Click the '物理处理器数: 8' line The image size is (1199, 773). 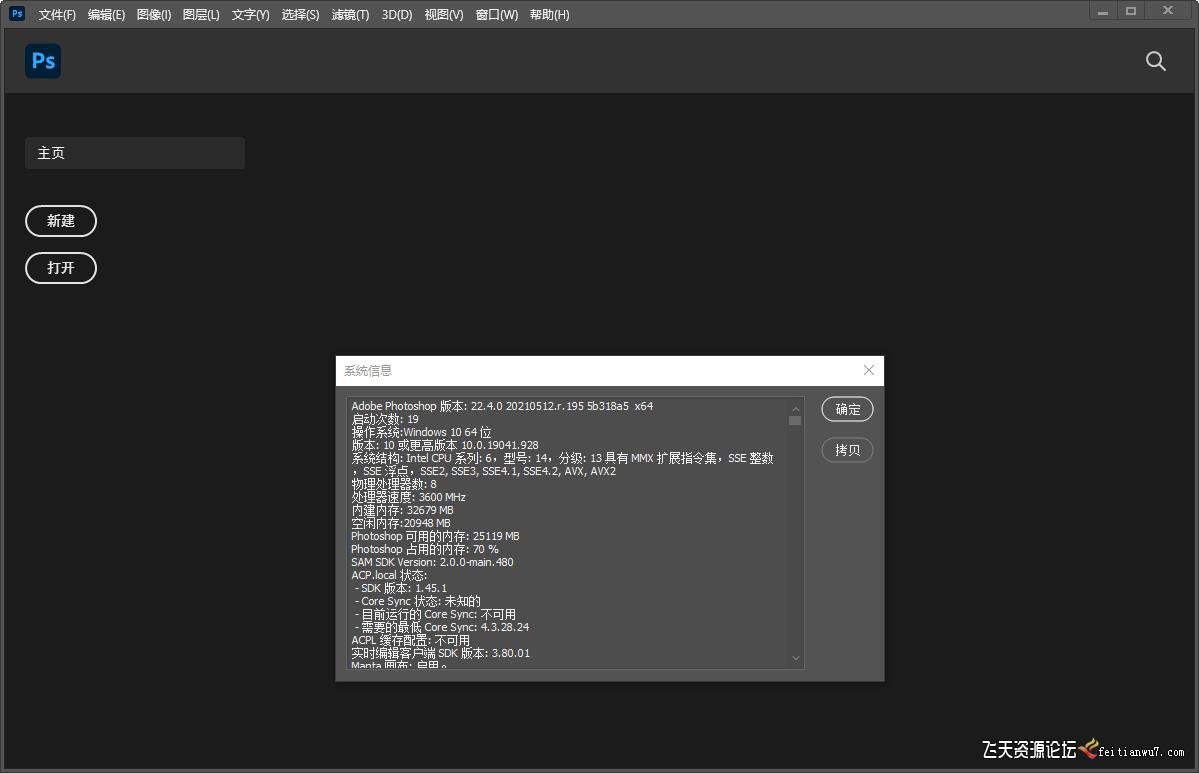[394, 484]
